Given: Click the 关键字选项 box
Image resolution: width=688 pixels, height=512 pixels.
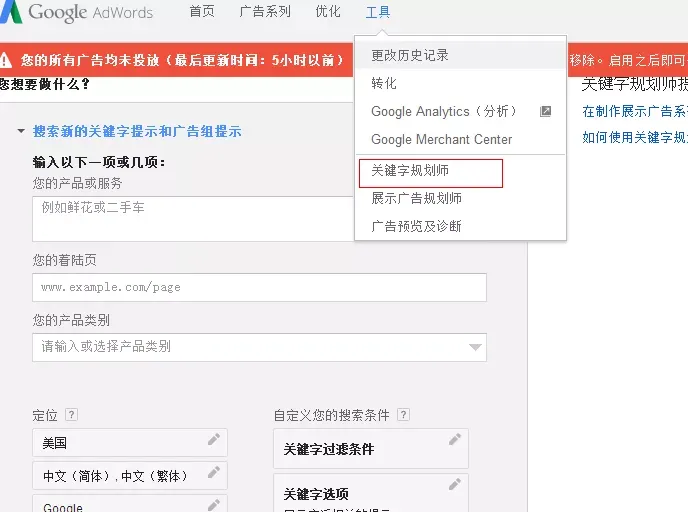Looking at the screenshot, I should [371, 493].
